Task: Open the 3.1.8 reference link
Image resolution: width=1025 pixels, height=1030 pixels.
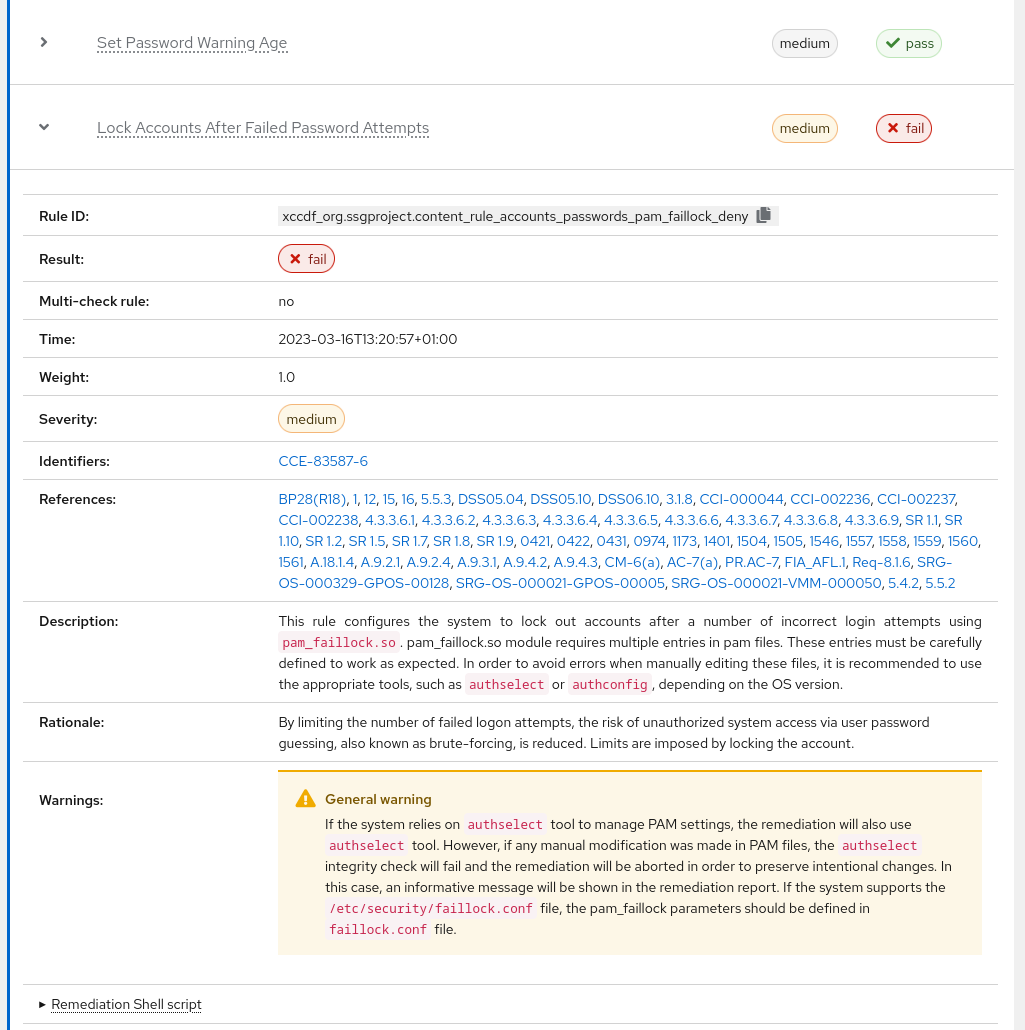Action: pos(679,499)
